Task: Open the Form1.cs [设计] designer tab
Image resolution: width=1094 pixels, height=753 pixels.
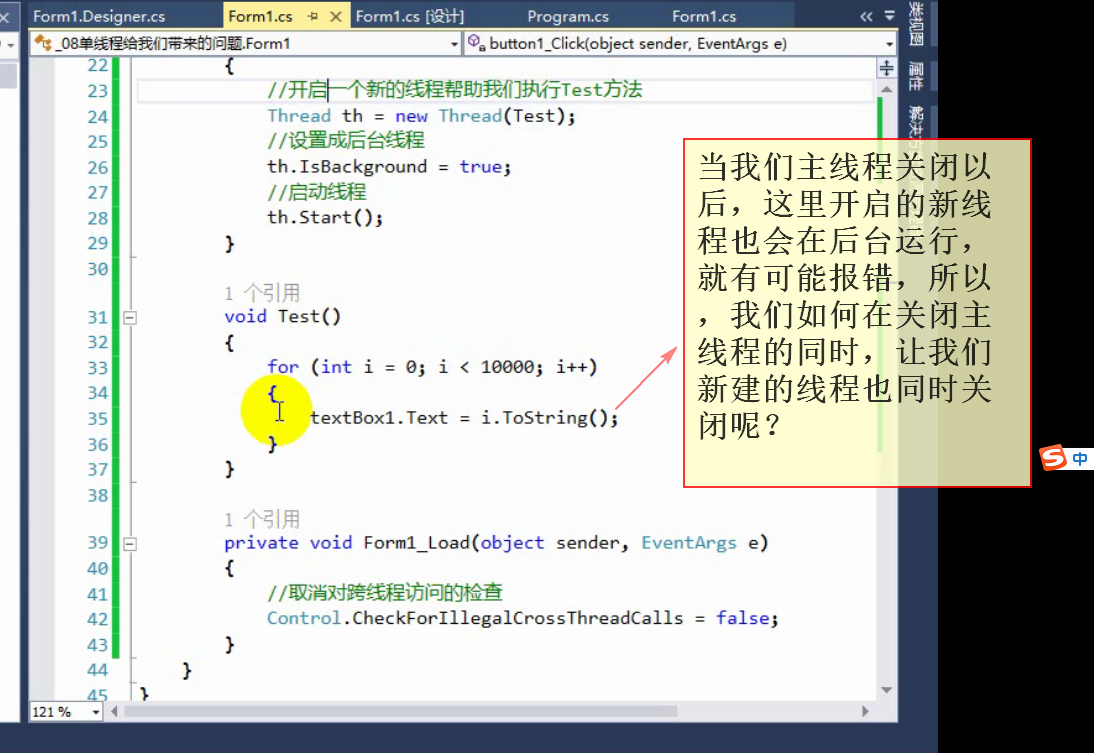Action: point(410,16)
